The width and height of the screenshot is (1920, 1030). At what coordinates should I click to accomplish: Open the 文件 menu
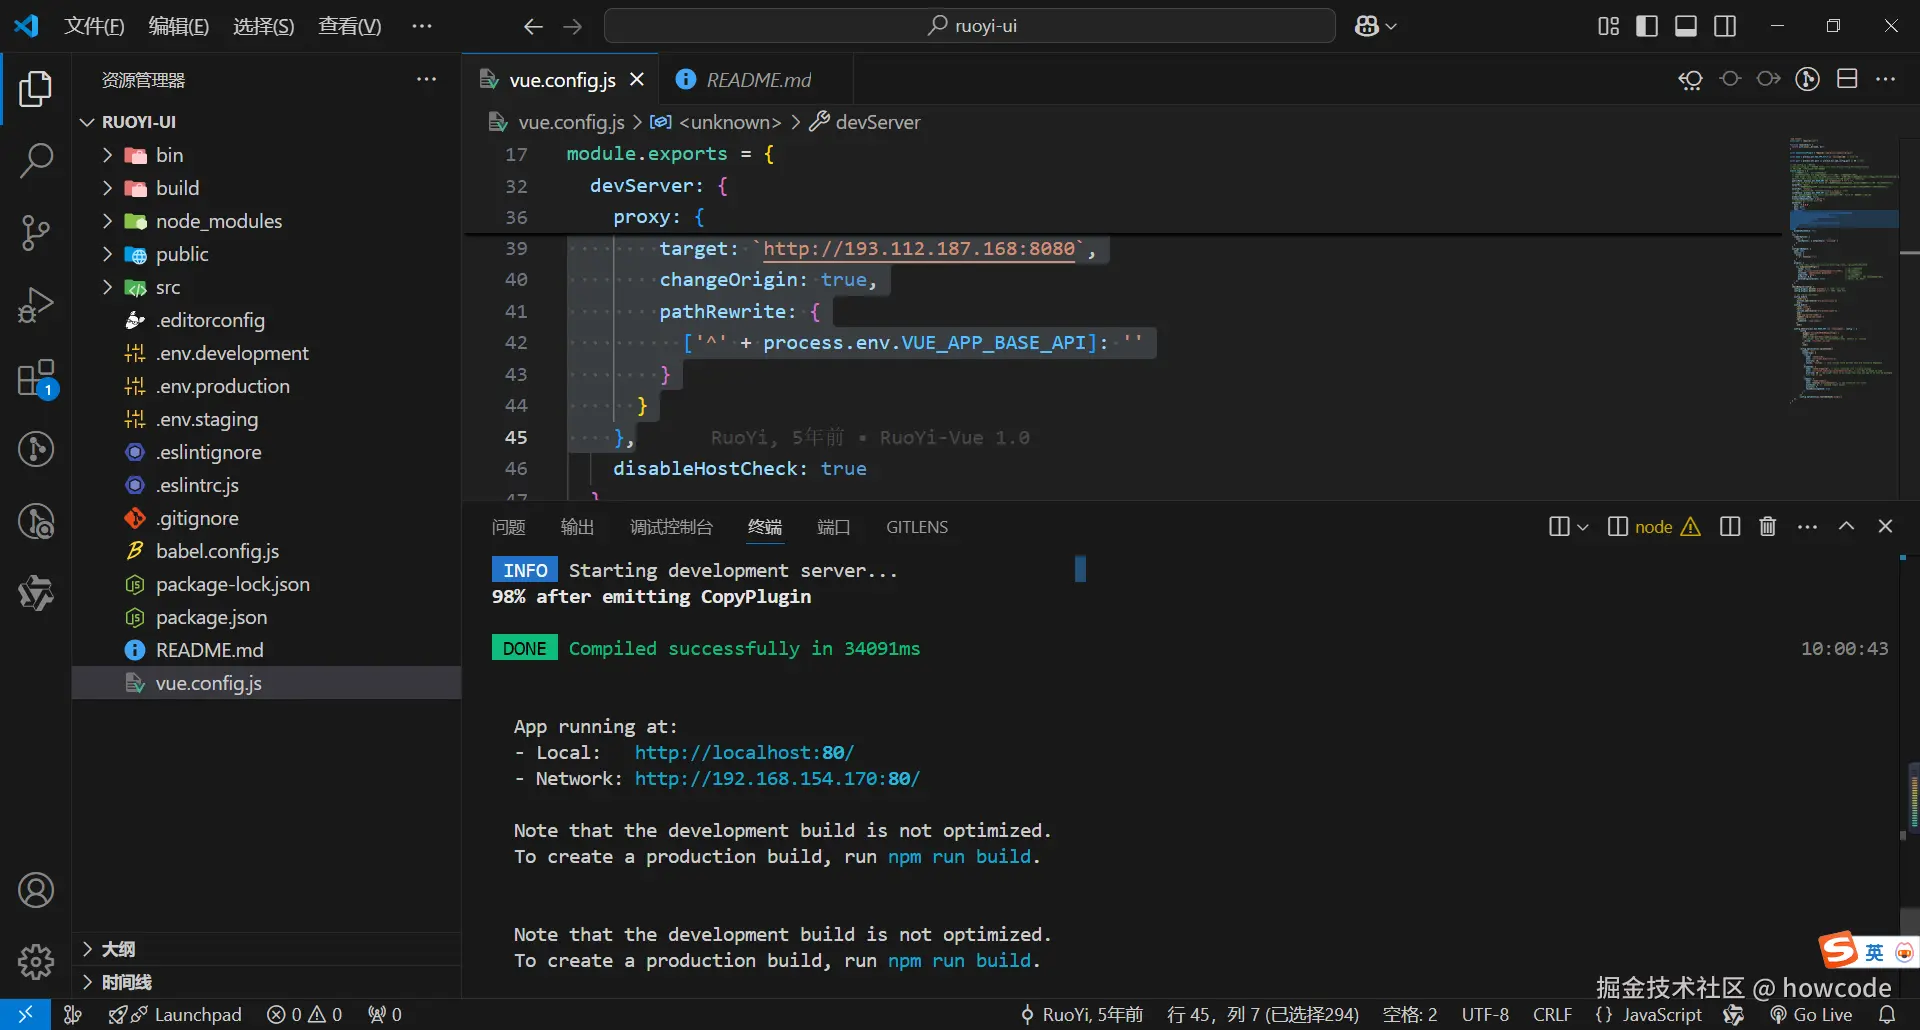click(94, 26)
